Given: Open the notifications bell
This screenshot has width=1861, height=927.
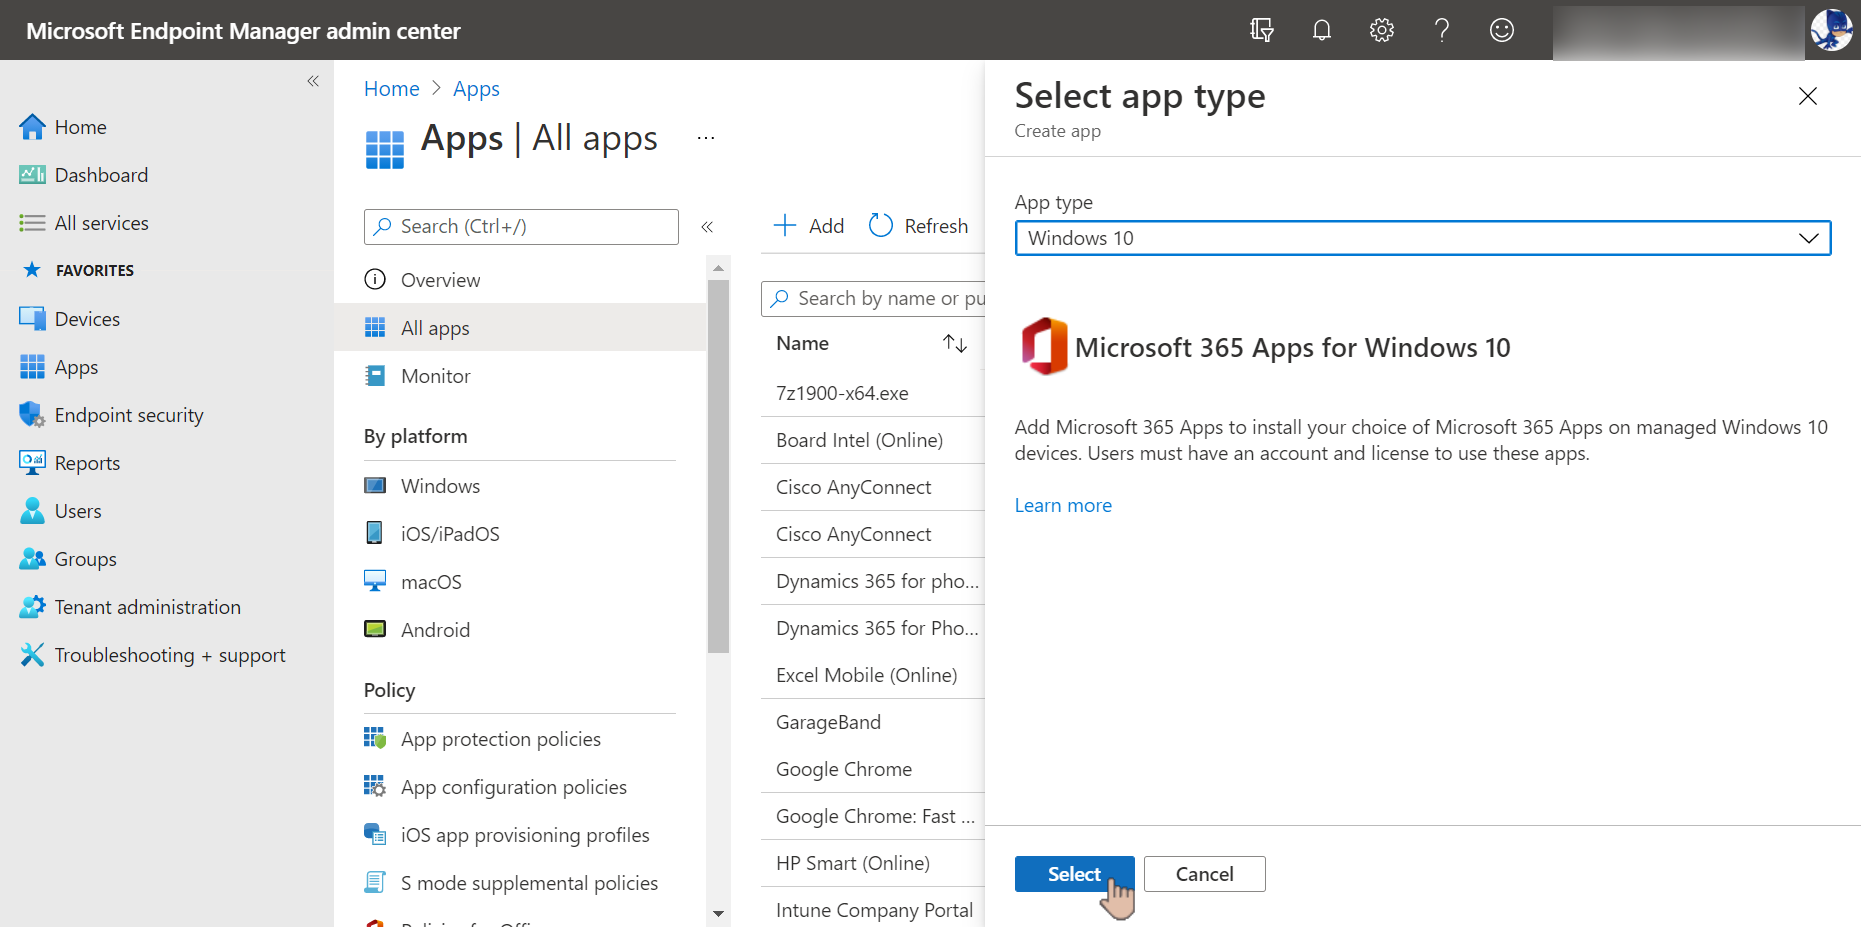Looking at the screenshot, I should [x=1322, y=30].
